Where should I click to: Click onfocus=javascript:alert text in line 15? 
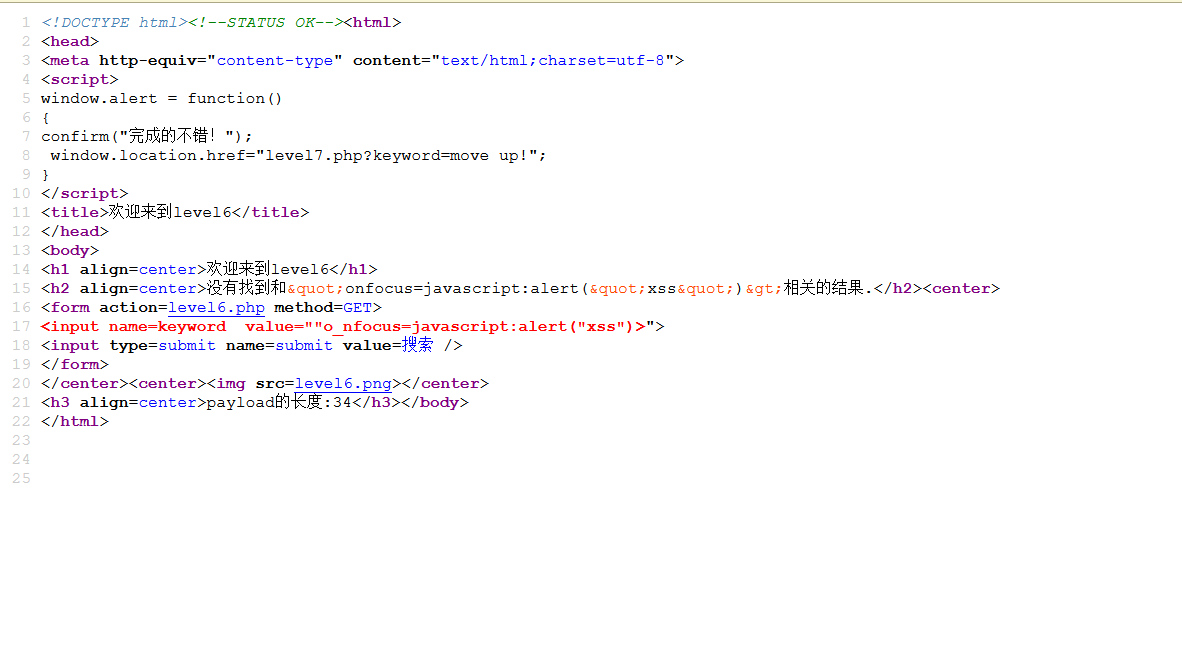pyautogui.click(x=462, y=289)
